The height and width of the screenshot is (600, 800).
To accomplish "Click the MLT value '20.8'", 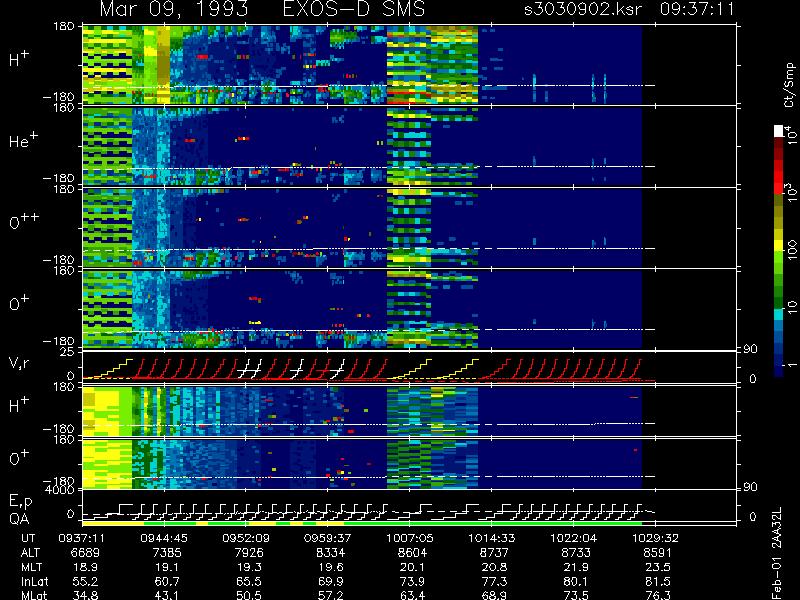I will (494, 567).
